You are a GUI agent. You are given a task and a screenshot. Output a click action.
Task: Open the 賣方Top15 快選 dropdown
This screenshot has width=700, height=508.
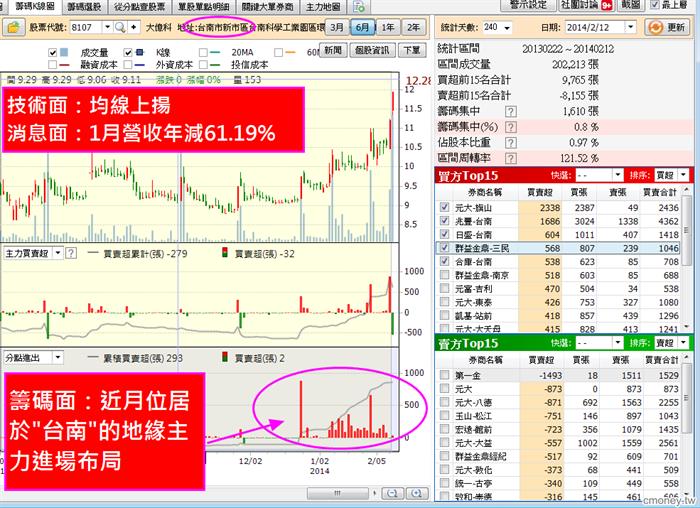pyautogui.click(x=617, y=343)
